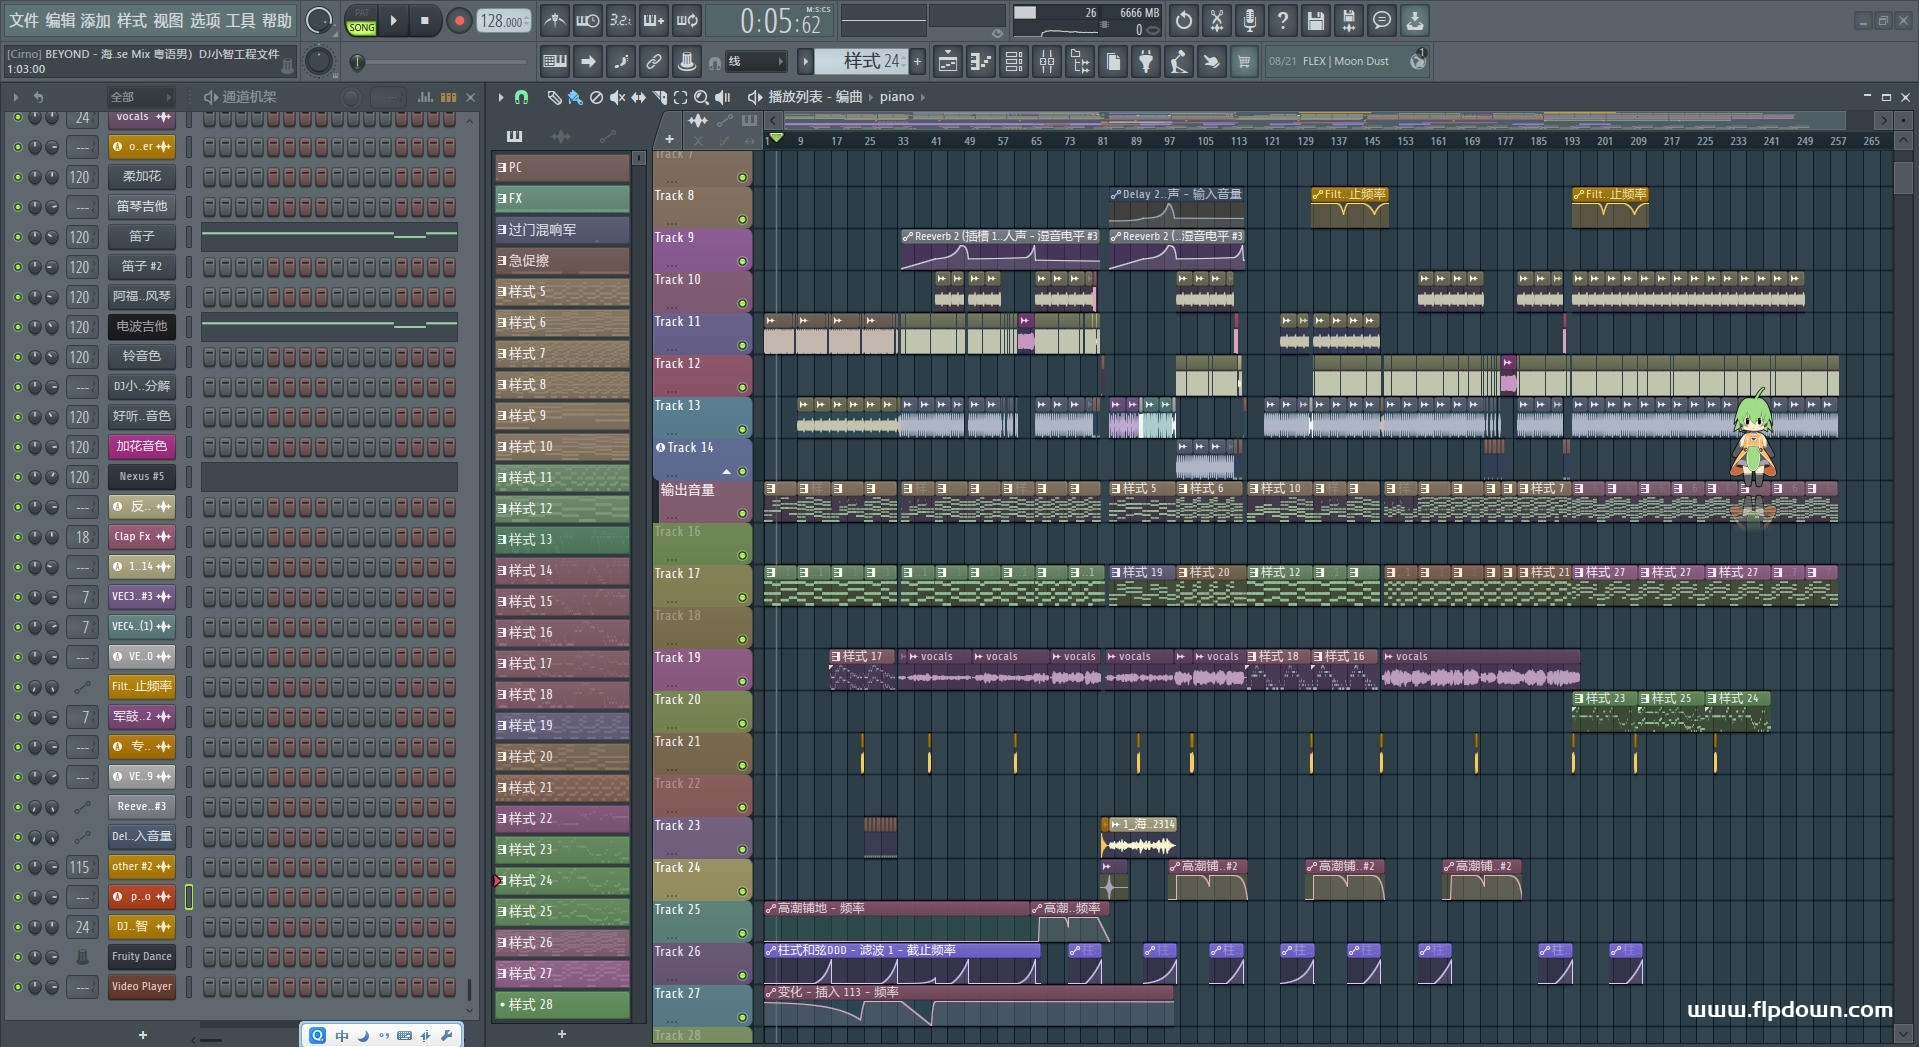Image resolution: width=1919 pixels, height=1047 pixels.
Task: Open the 全部 channel filter dropdown
Action: (141, 97)
